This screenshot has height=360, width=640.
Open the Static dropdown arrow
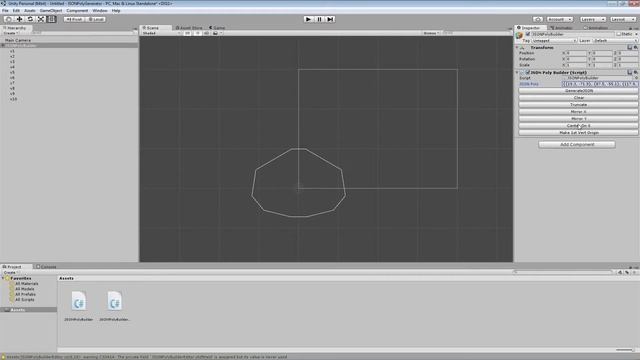(636, 34)
